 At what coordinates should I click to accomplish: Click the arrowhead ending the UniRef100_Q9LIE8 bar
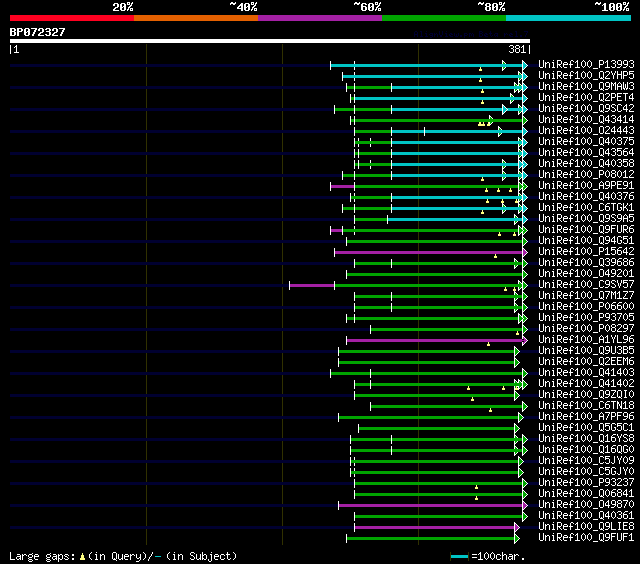[522, 527]
